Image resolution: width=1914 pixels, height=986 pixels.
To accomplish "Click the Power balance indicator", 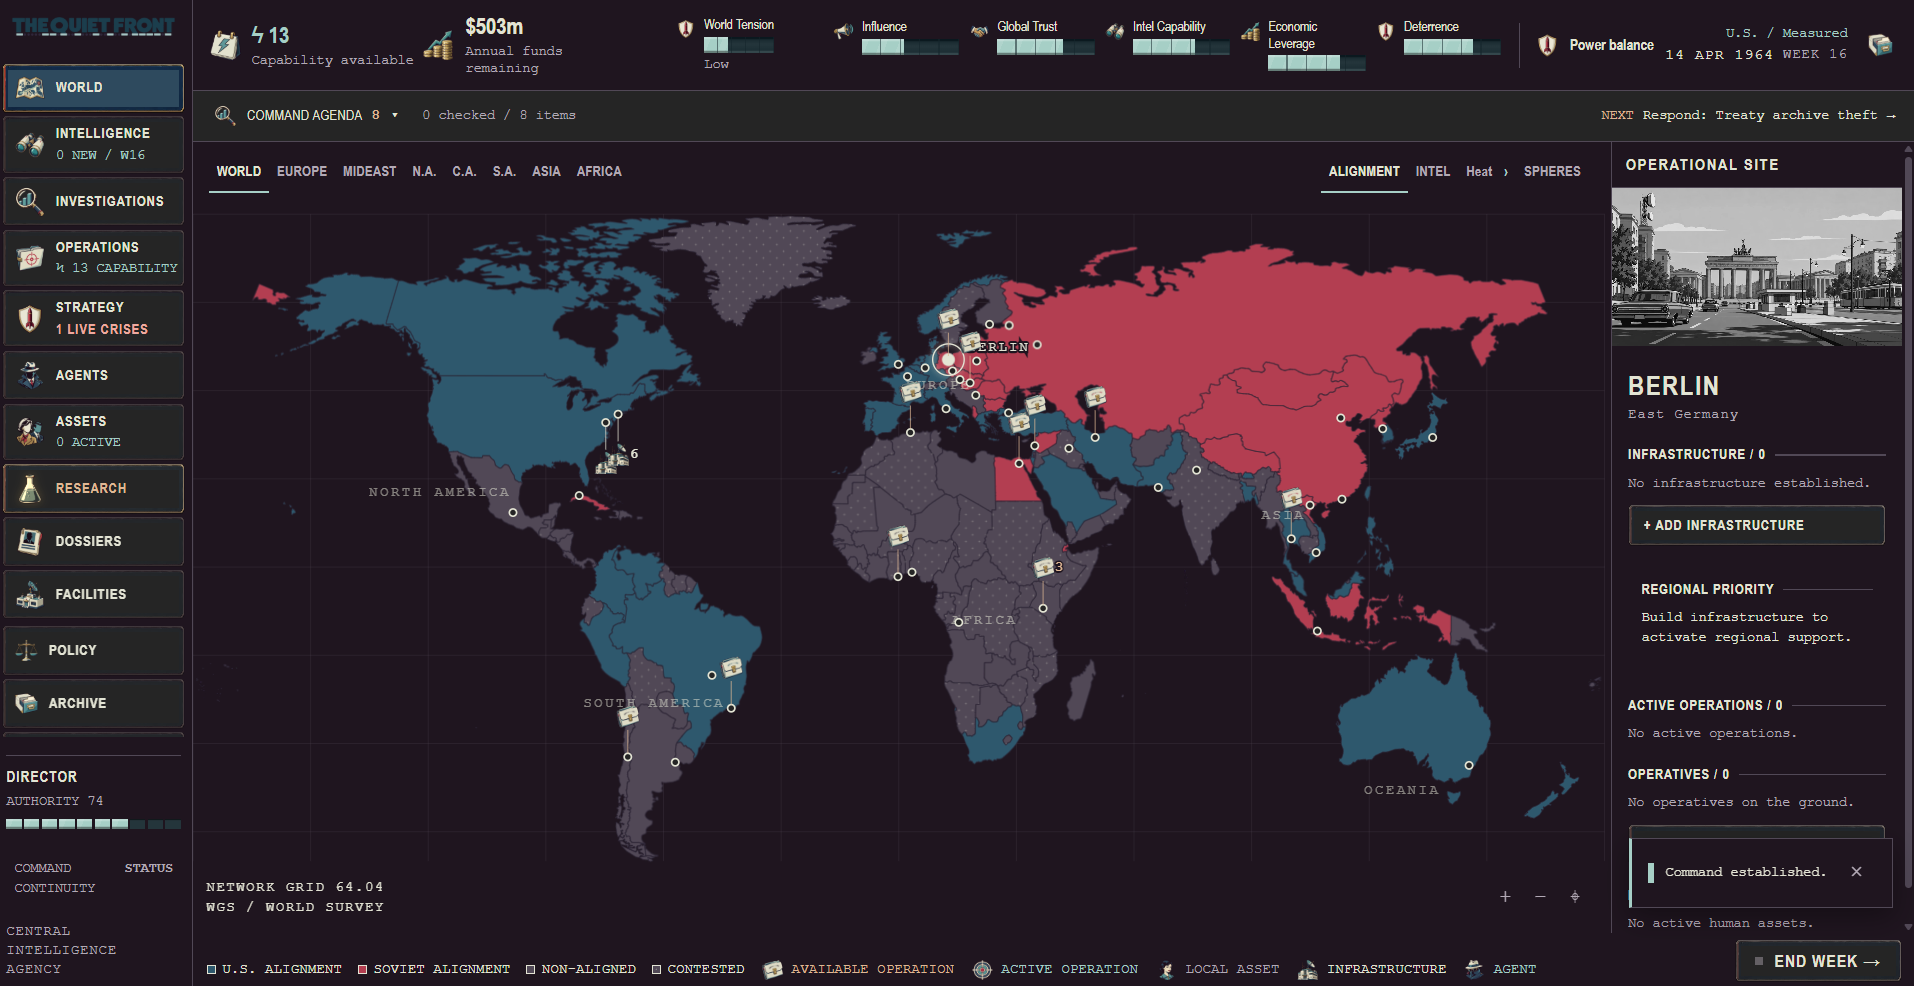I will tap(1596, 45).
